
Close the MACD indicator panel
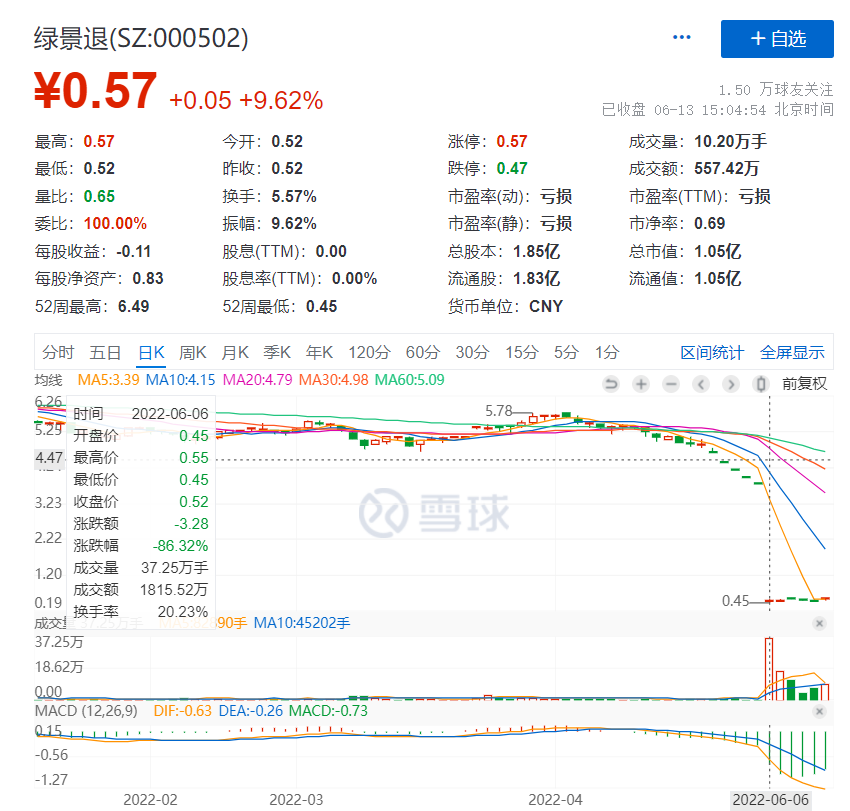pos(819,711)
